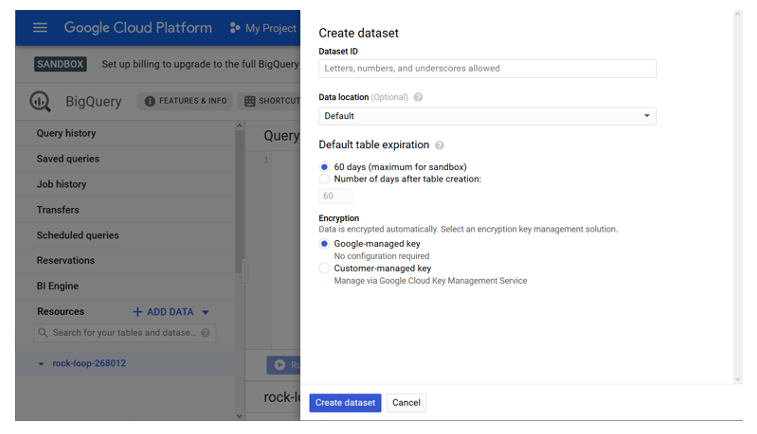Viewport: 757px width, 434px height.
Task: Click the Cancel button
Action: click(406, 403)
